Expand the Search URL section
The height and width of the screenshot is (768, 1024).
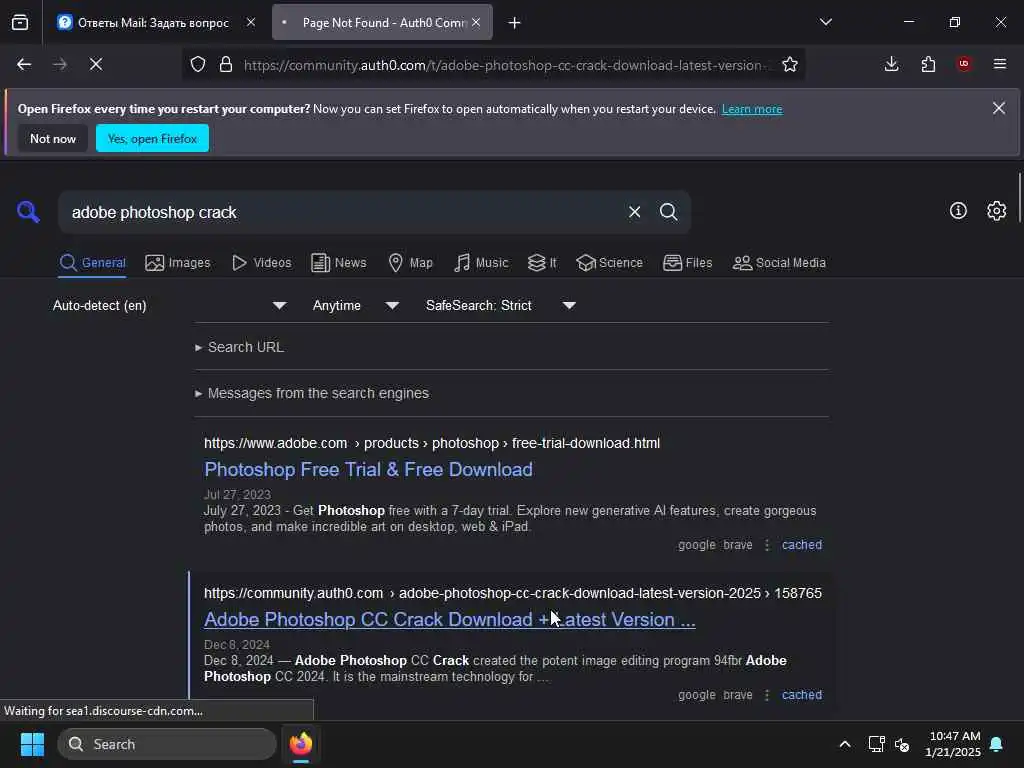click(x=239, y=347)
